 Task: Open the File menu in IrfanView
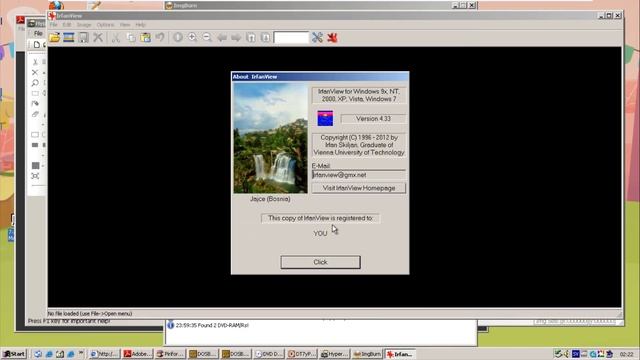pyautogui.click(x=53, y=25)
